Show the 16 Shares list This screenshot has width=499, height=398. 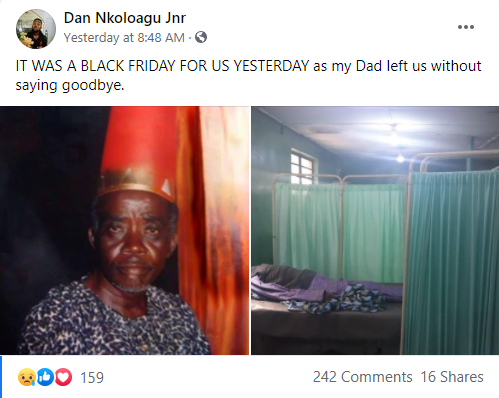click(x=452, y=377)
